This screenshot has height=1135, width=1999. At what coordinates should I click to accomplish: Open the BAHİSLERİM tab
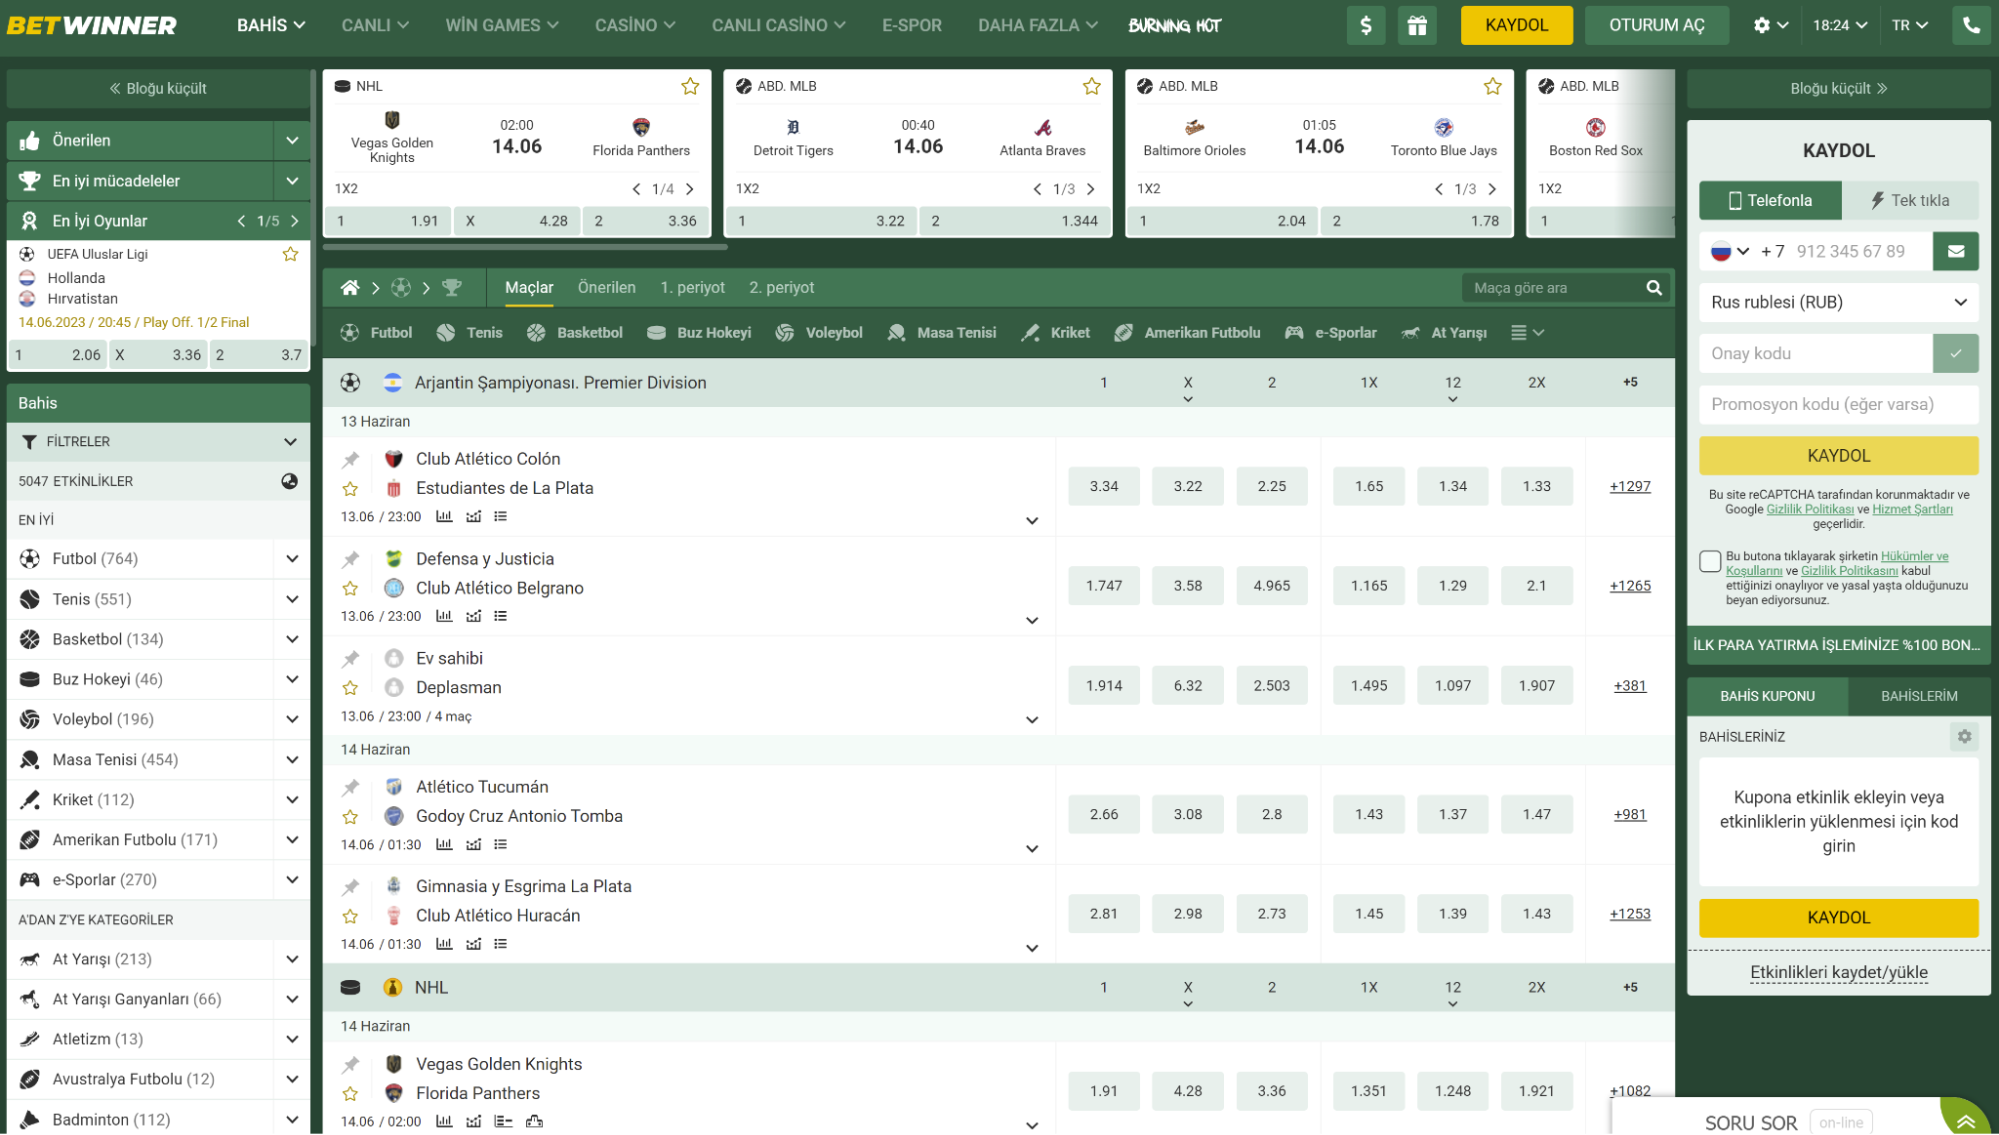[x=1918, y=696]
